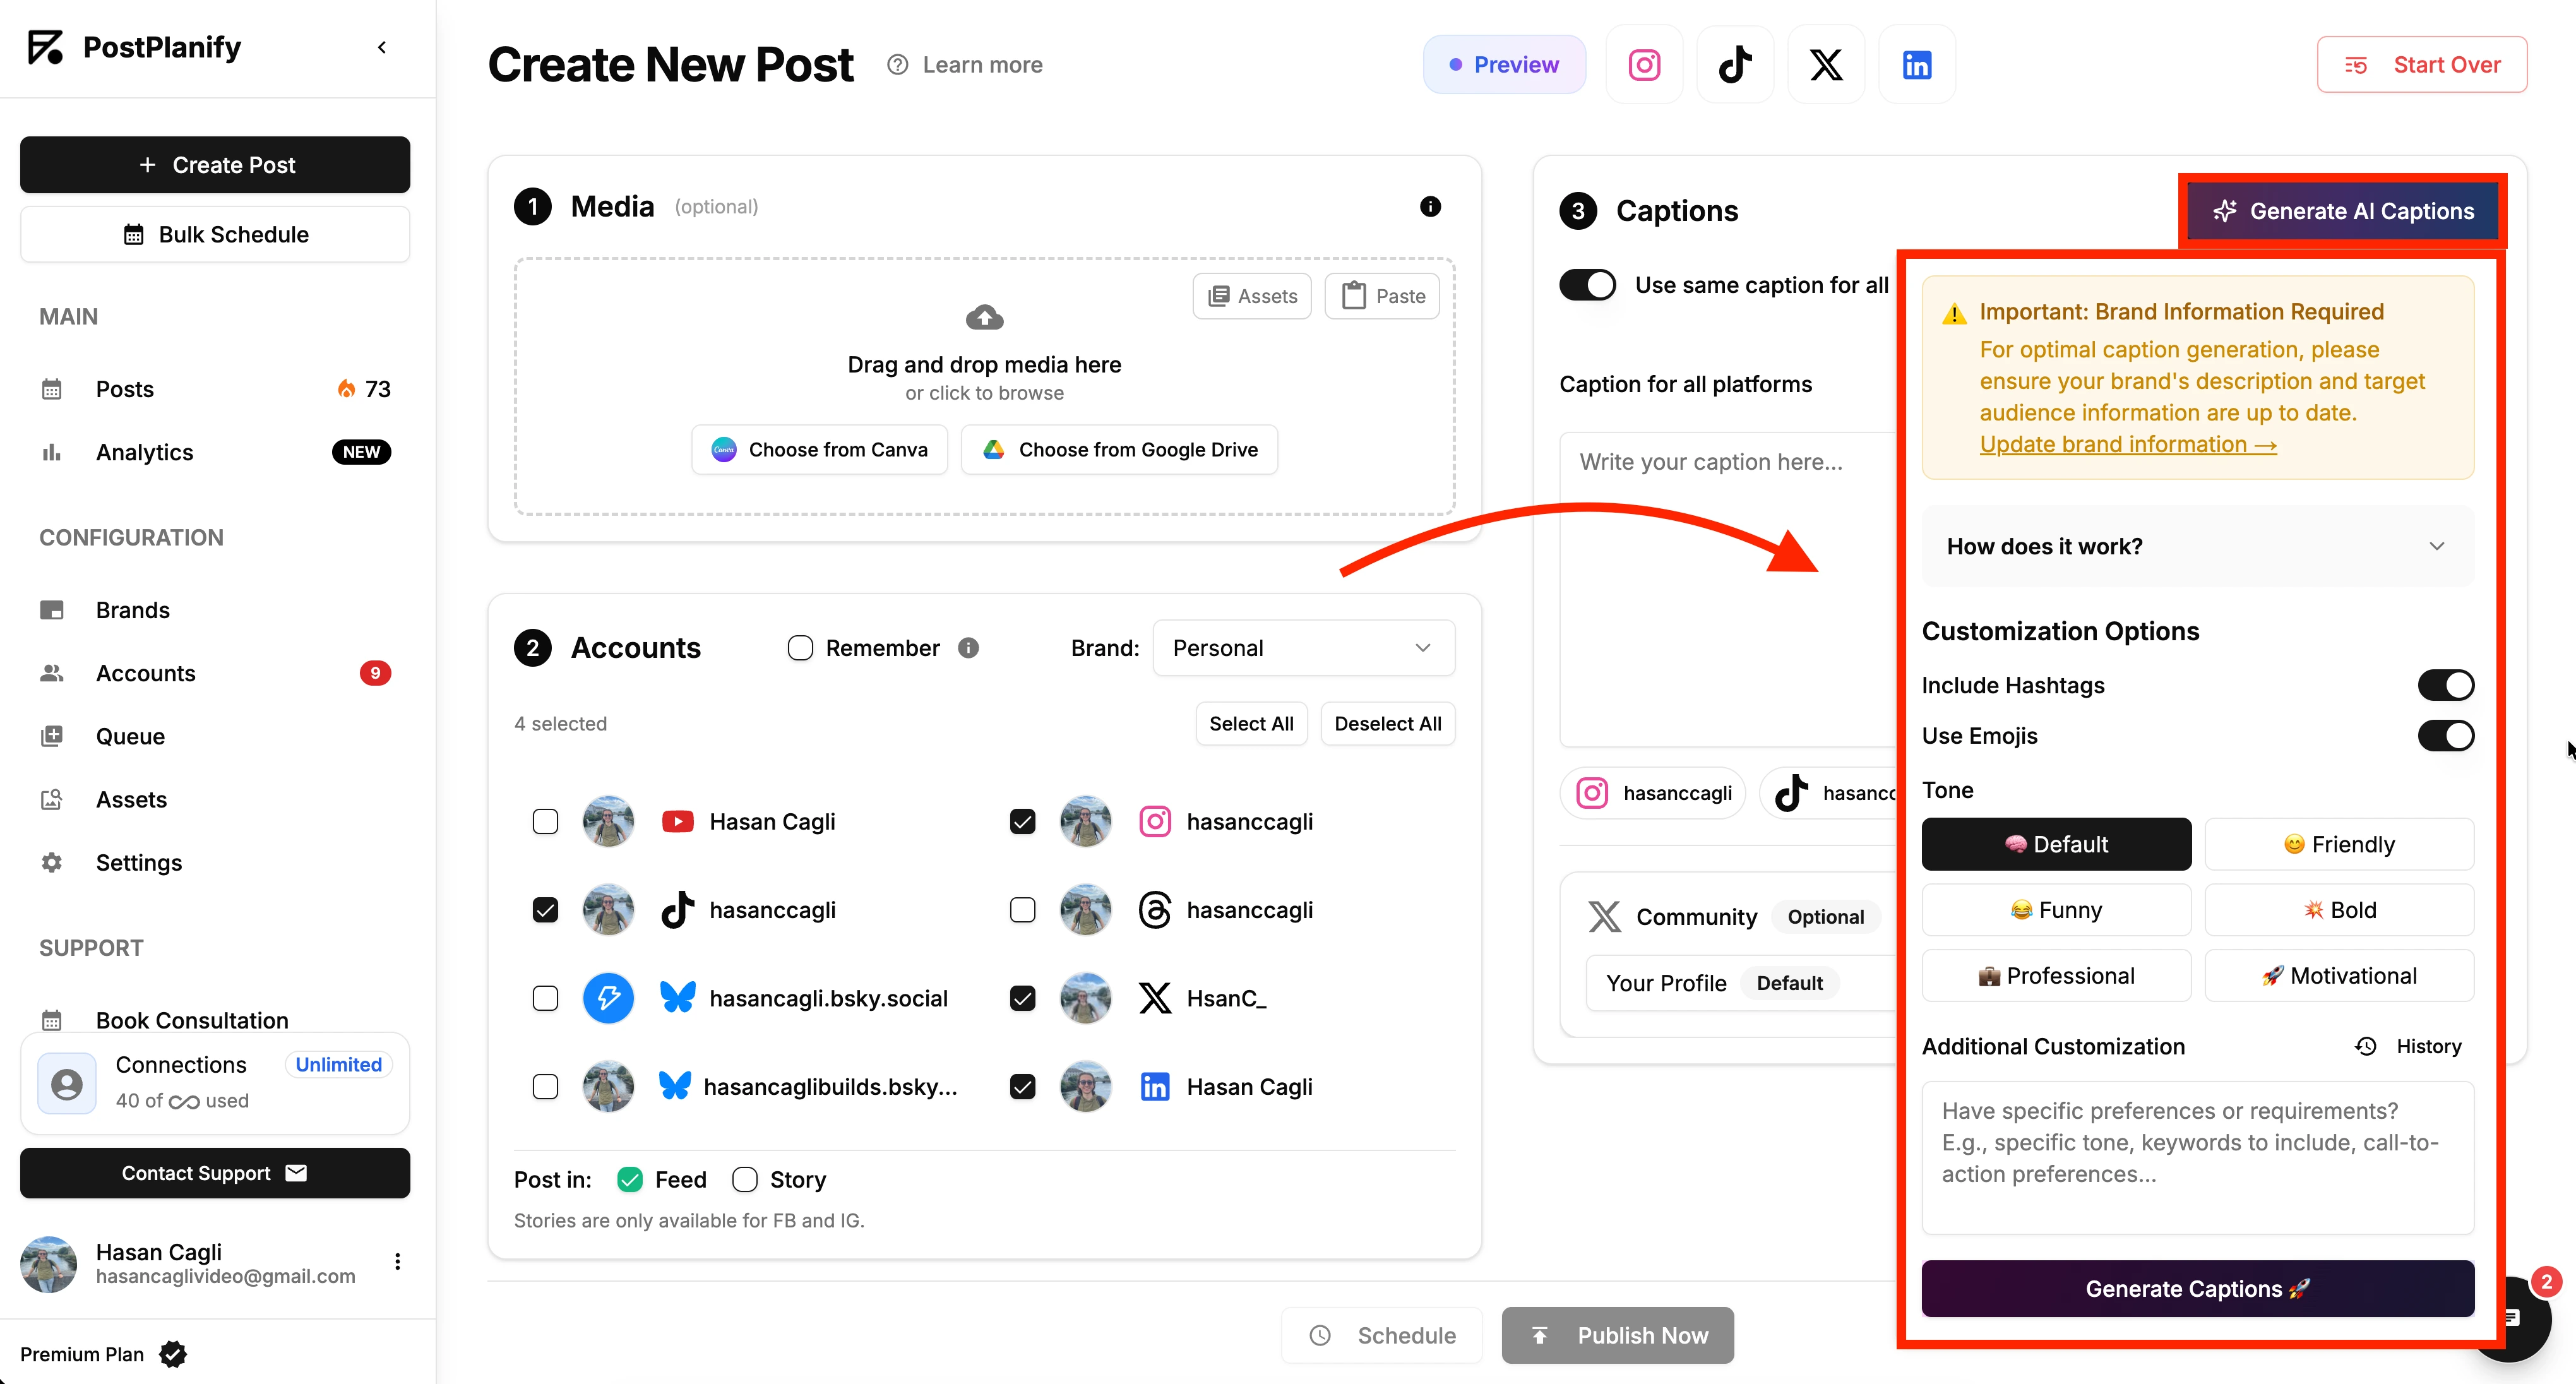Click the PostPlanify logo
2576x1384 pixels.
(45, 47)
